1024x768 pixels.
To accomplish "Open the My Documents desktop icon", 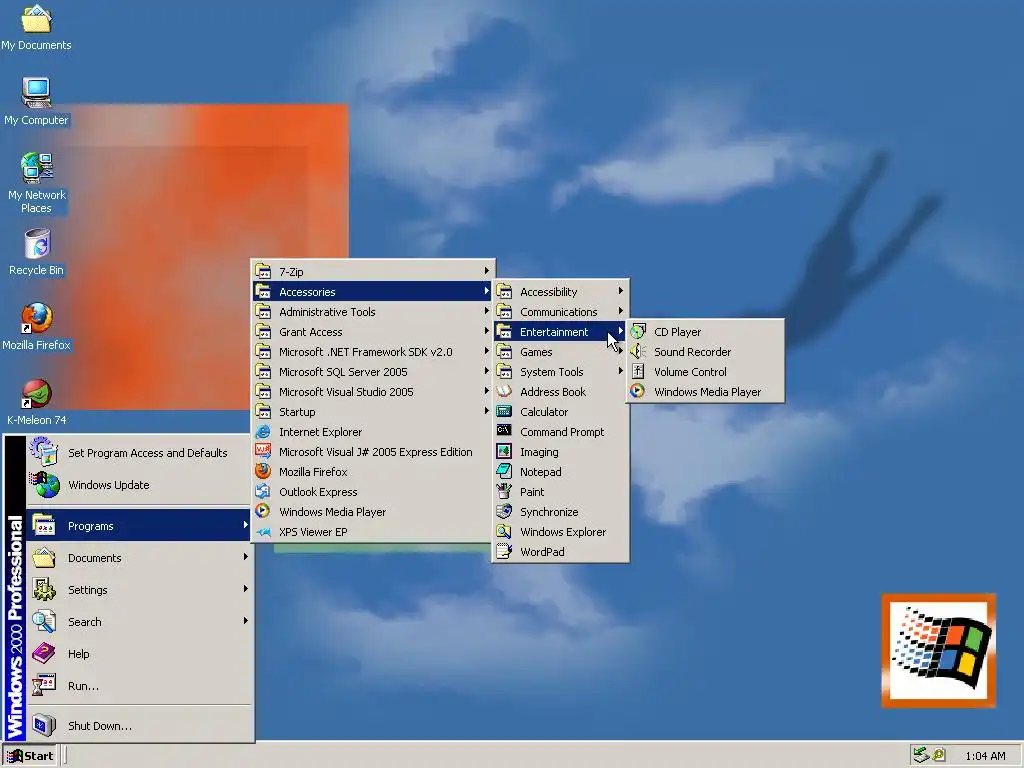I will click(x=36, y=28).
